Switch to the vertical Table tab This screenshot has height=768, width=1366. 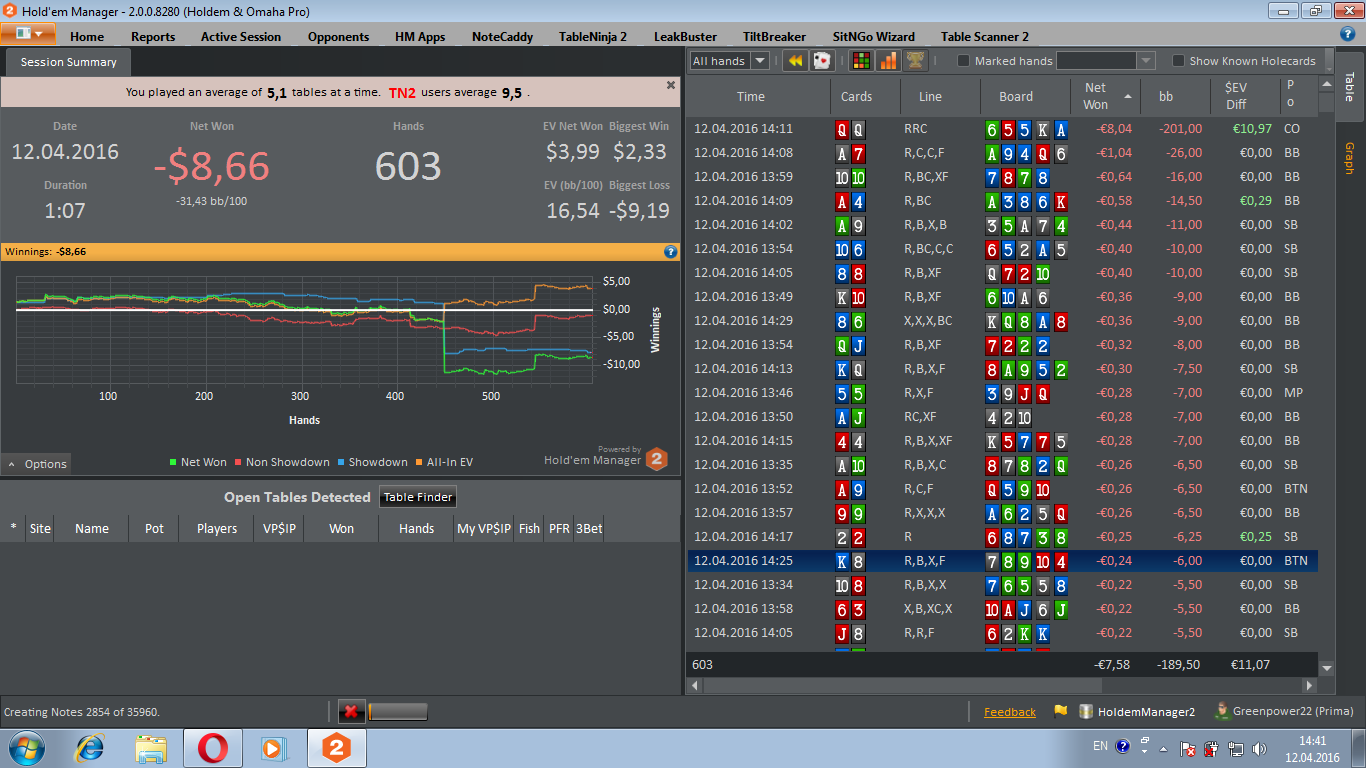click(1349, 86)
